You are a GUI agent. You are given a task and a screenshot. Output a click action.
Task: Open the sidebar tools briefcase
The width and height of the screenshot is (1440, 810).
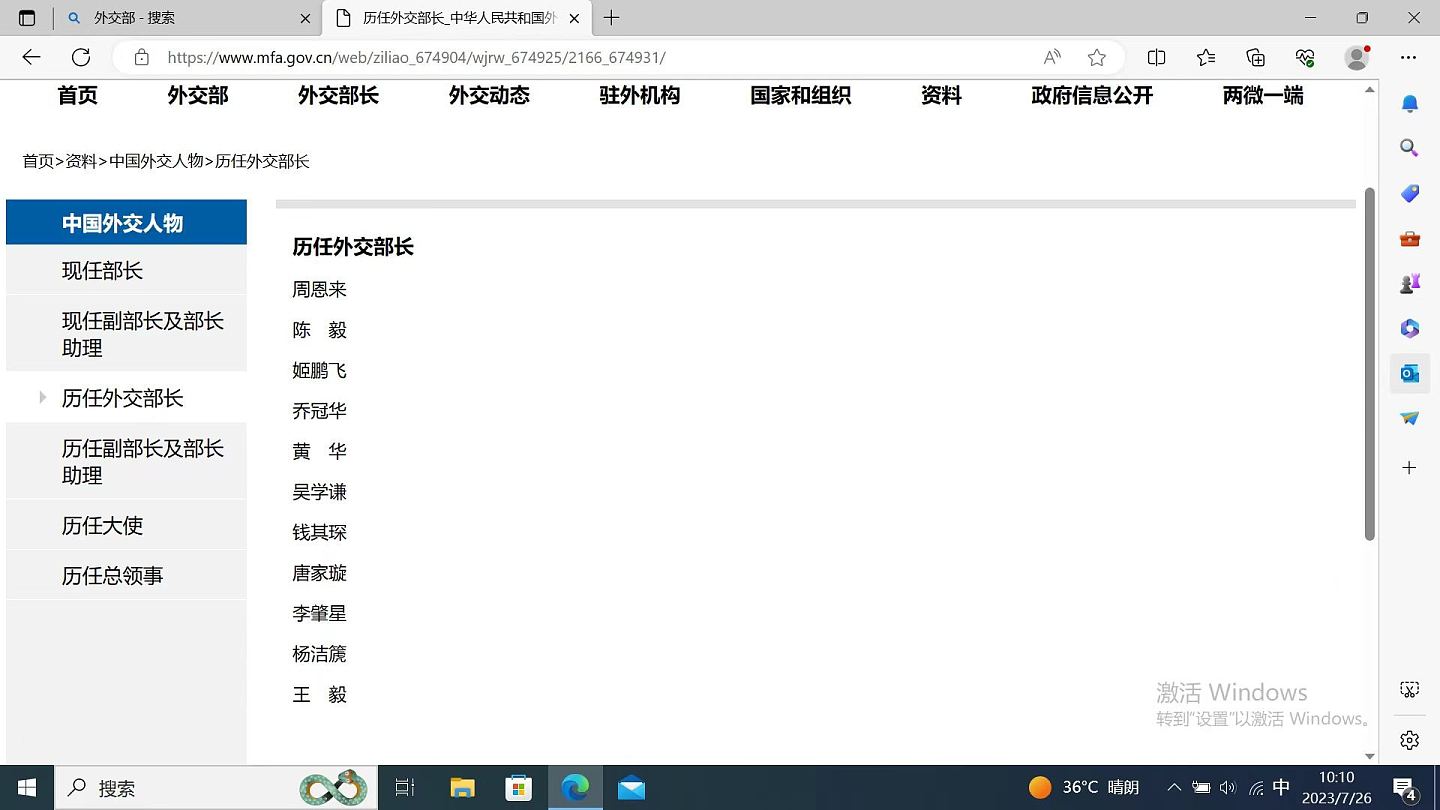click(1409, 239)
